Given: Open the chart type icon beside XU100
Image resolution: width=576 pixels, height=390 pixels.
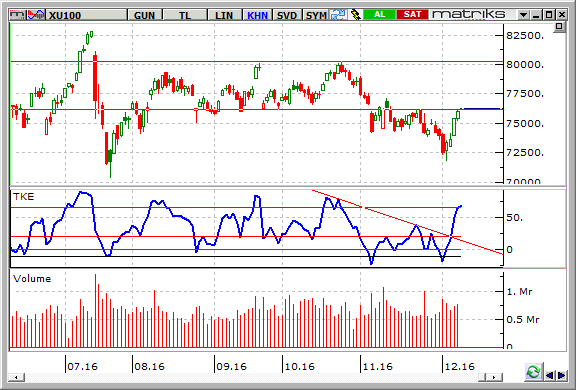Looking at the screenshot, I should (x=36, y=15).
